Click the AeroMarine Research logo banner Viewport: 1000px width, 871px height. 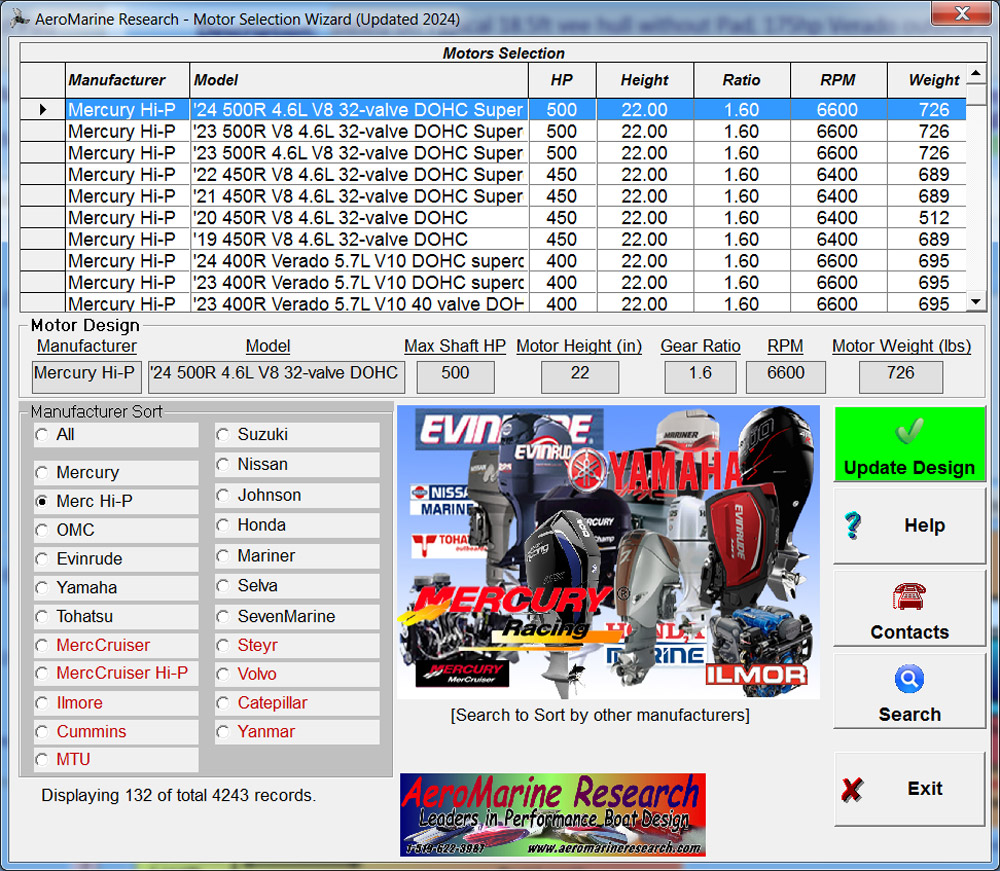click(x=552, y=814)
